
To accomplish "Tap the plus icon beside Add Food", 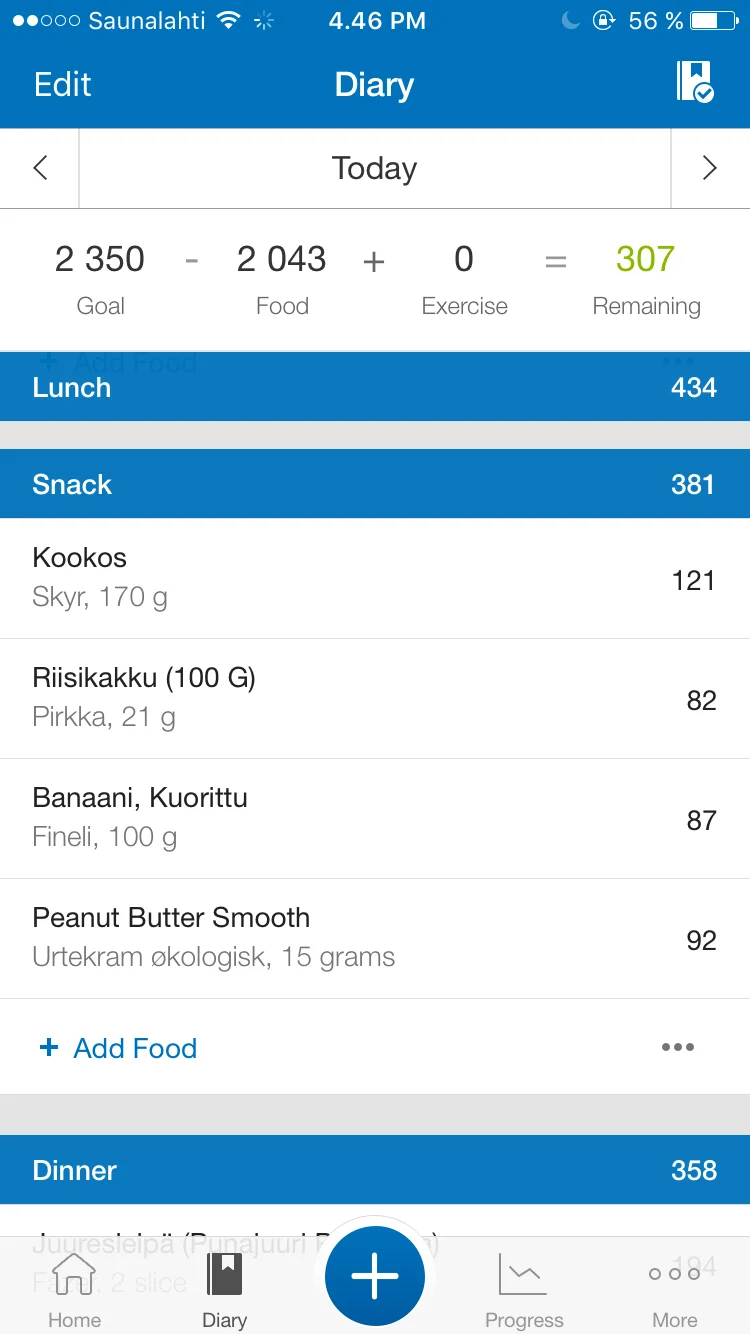I will (x=48, y=1047).
